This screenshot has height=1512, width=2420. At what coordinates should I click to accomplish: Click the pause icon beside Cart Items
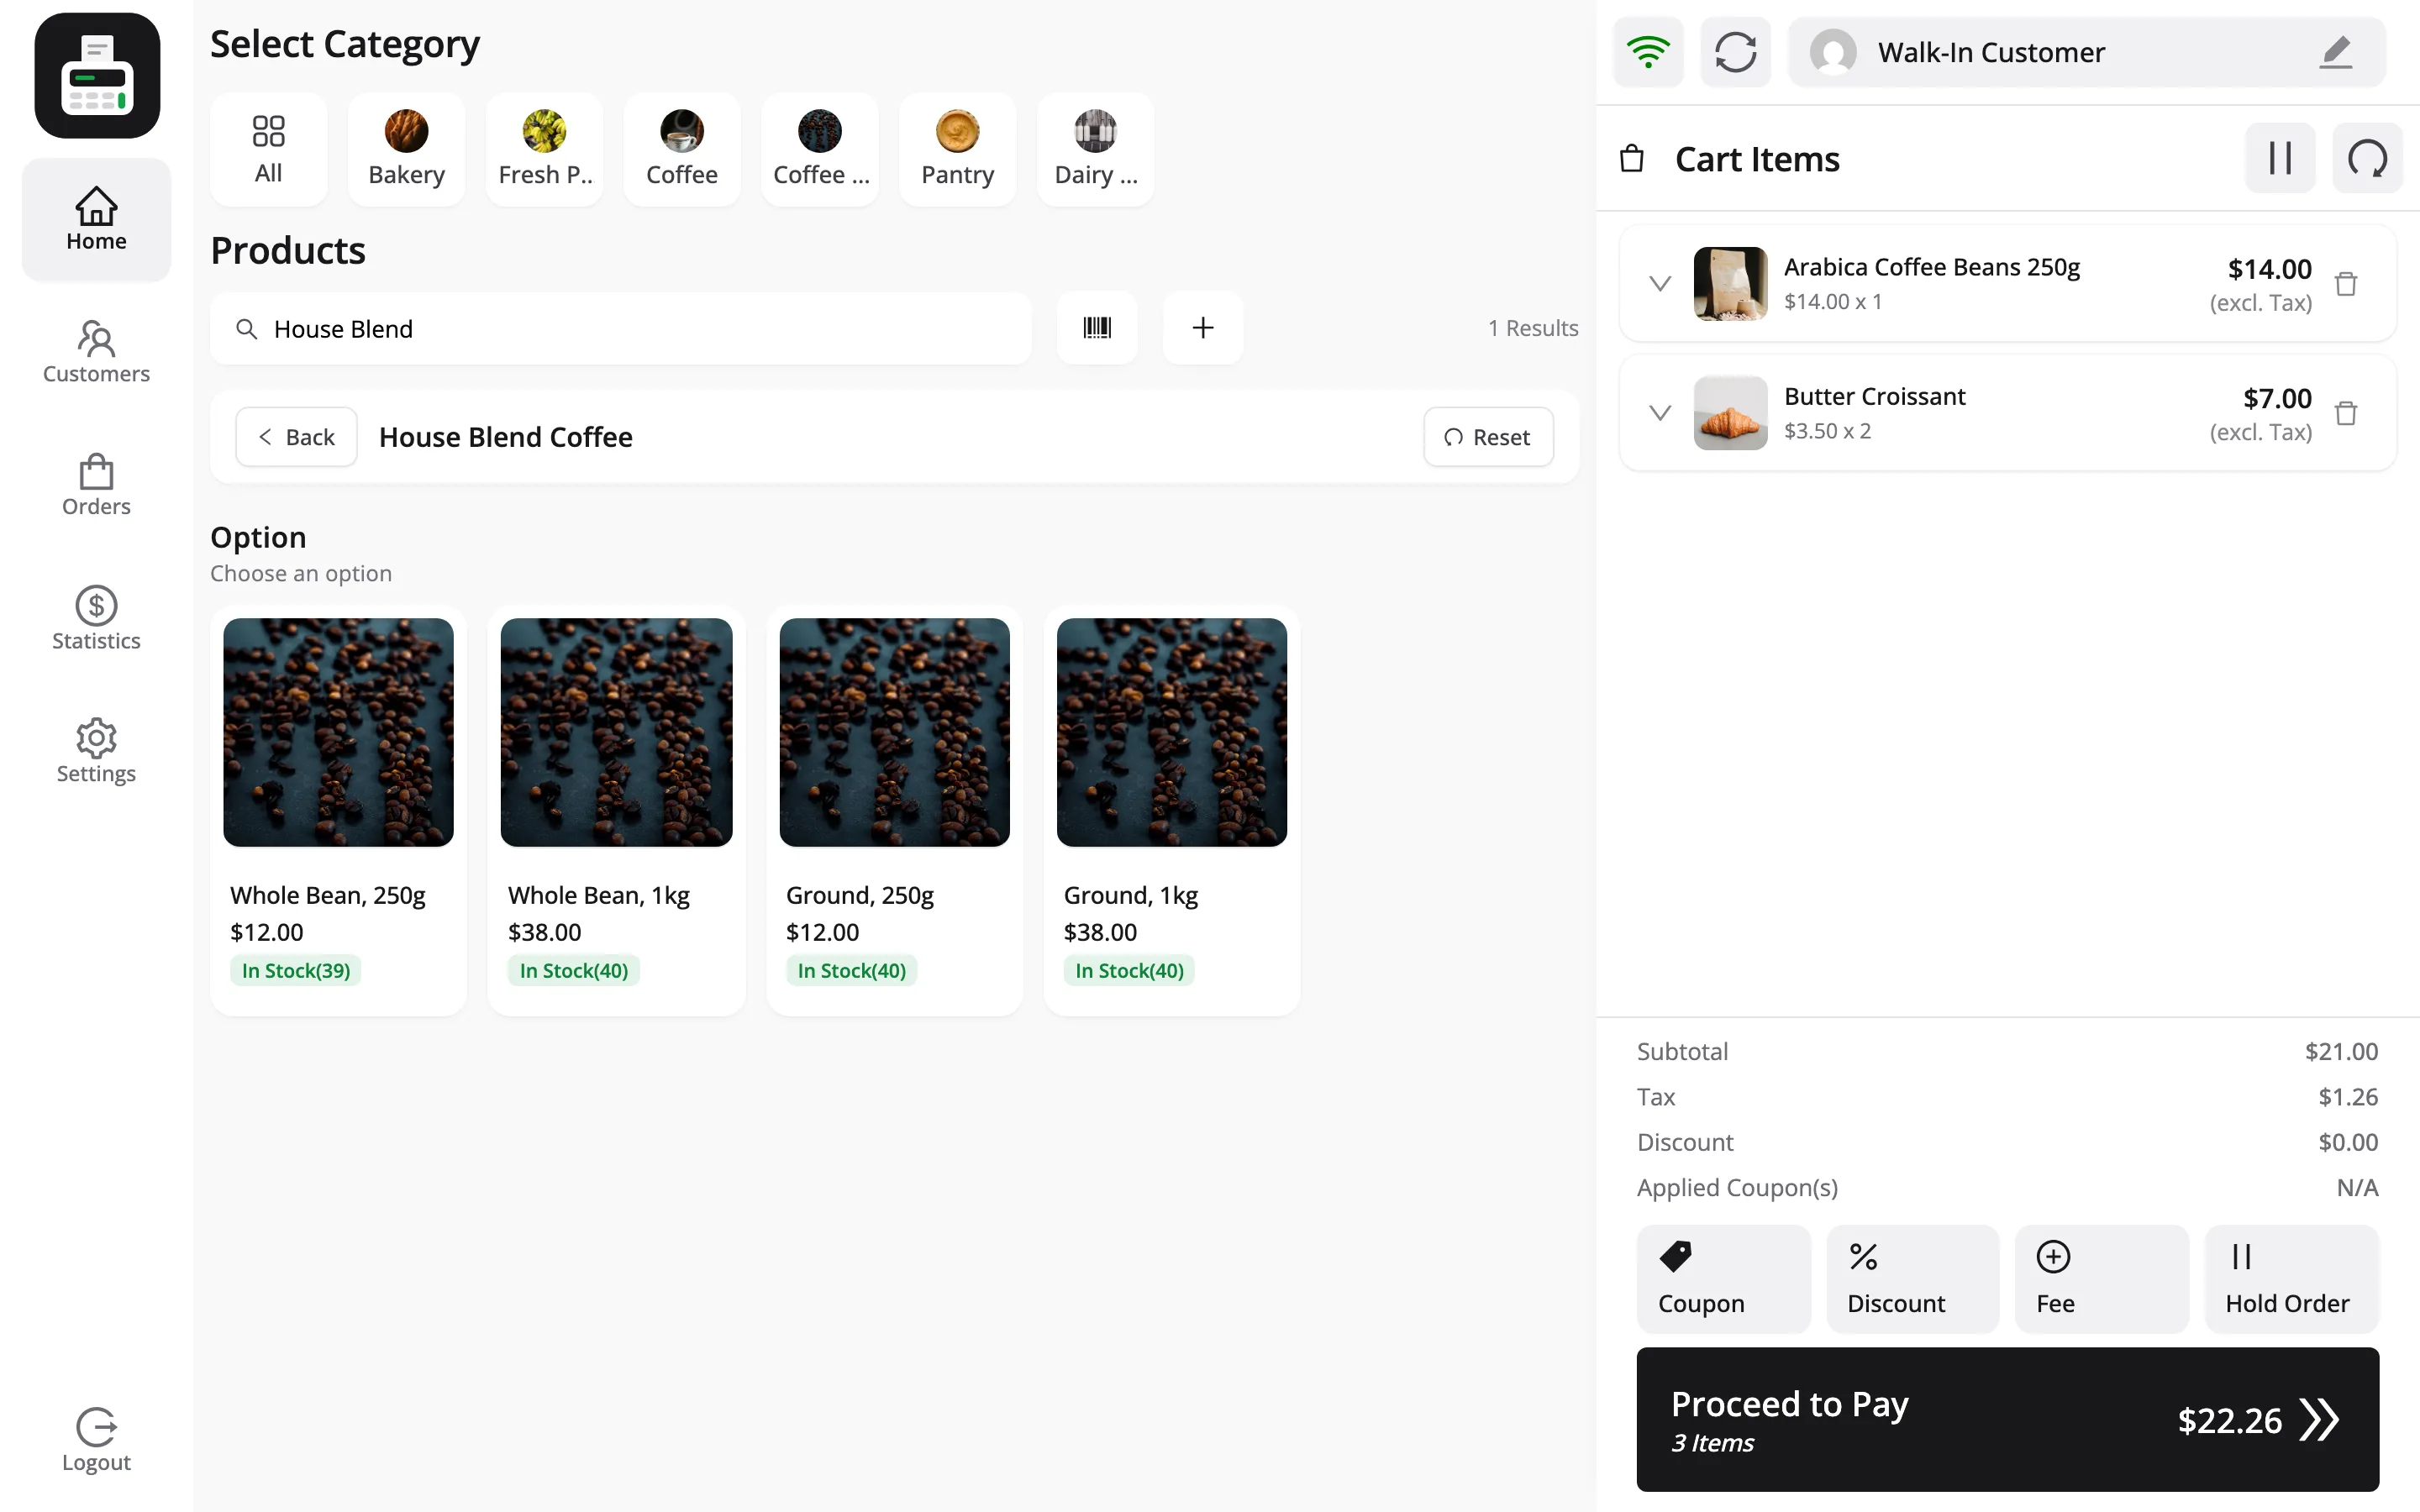click(2280, 158)
